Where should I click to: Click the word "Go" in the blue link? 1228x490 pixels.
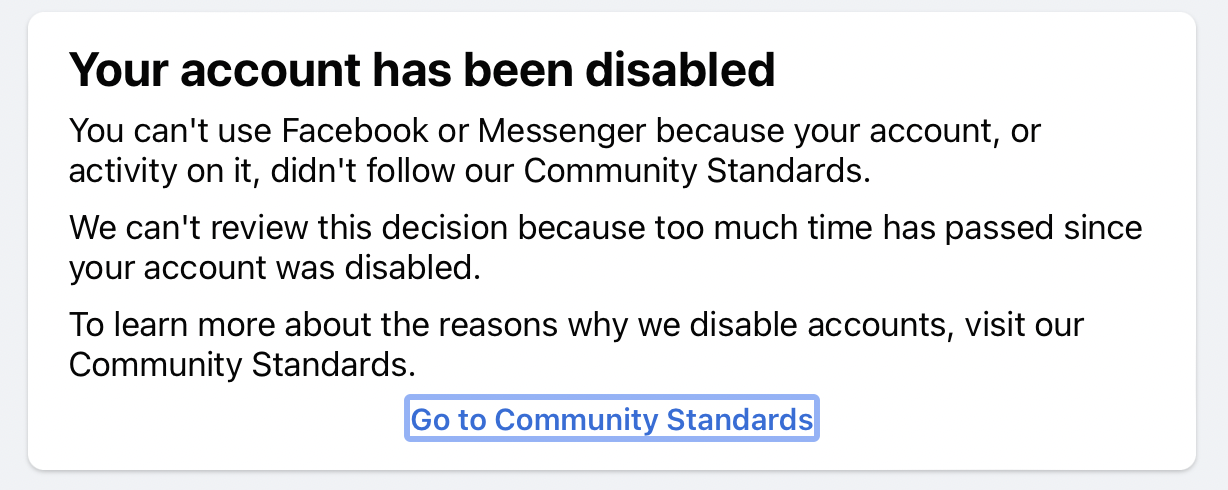(x=430, y=419)
